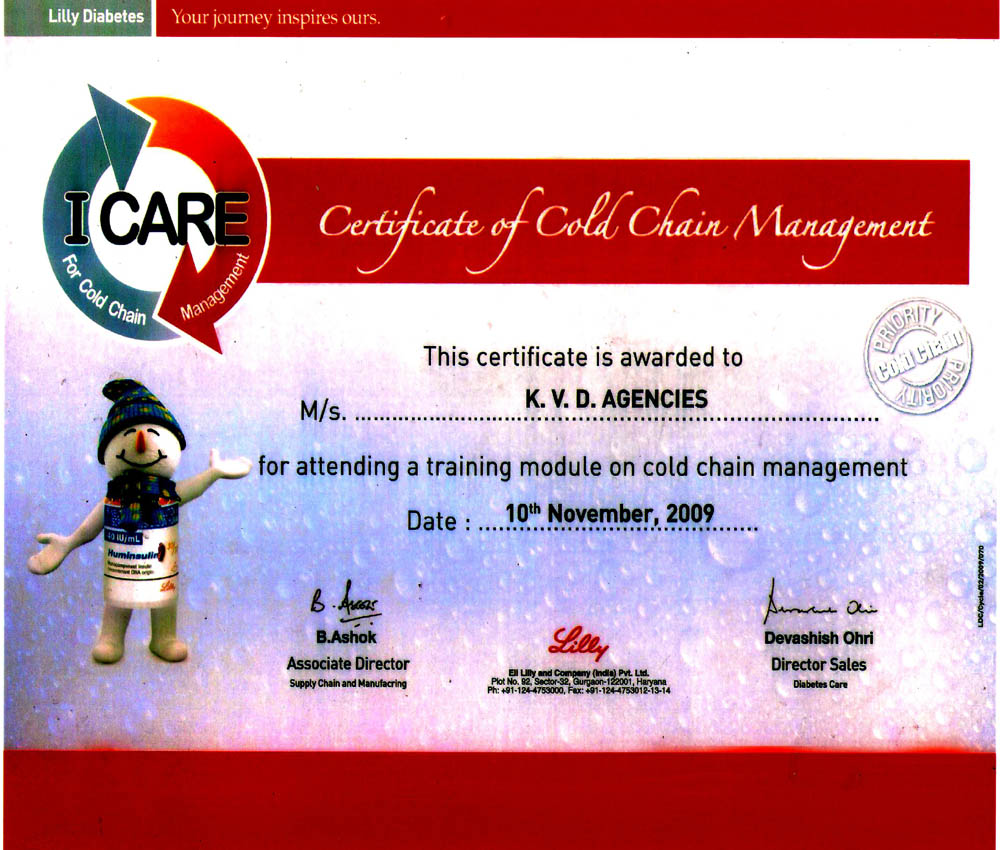Click the snowman insulin vial mascot
This screenshot has width=1000, height=850.
point(139,520)
